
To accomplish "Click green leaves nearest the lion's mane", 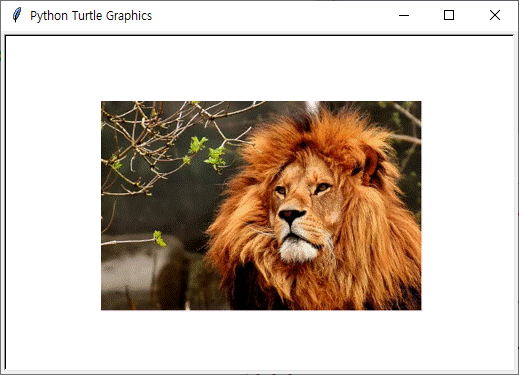I will coord(216,159).
